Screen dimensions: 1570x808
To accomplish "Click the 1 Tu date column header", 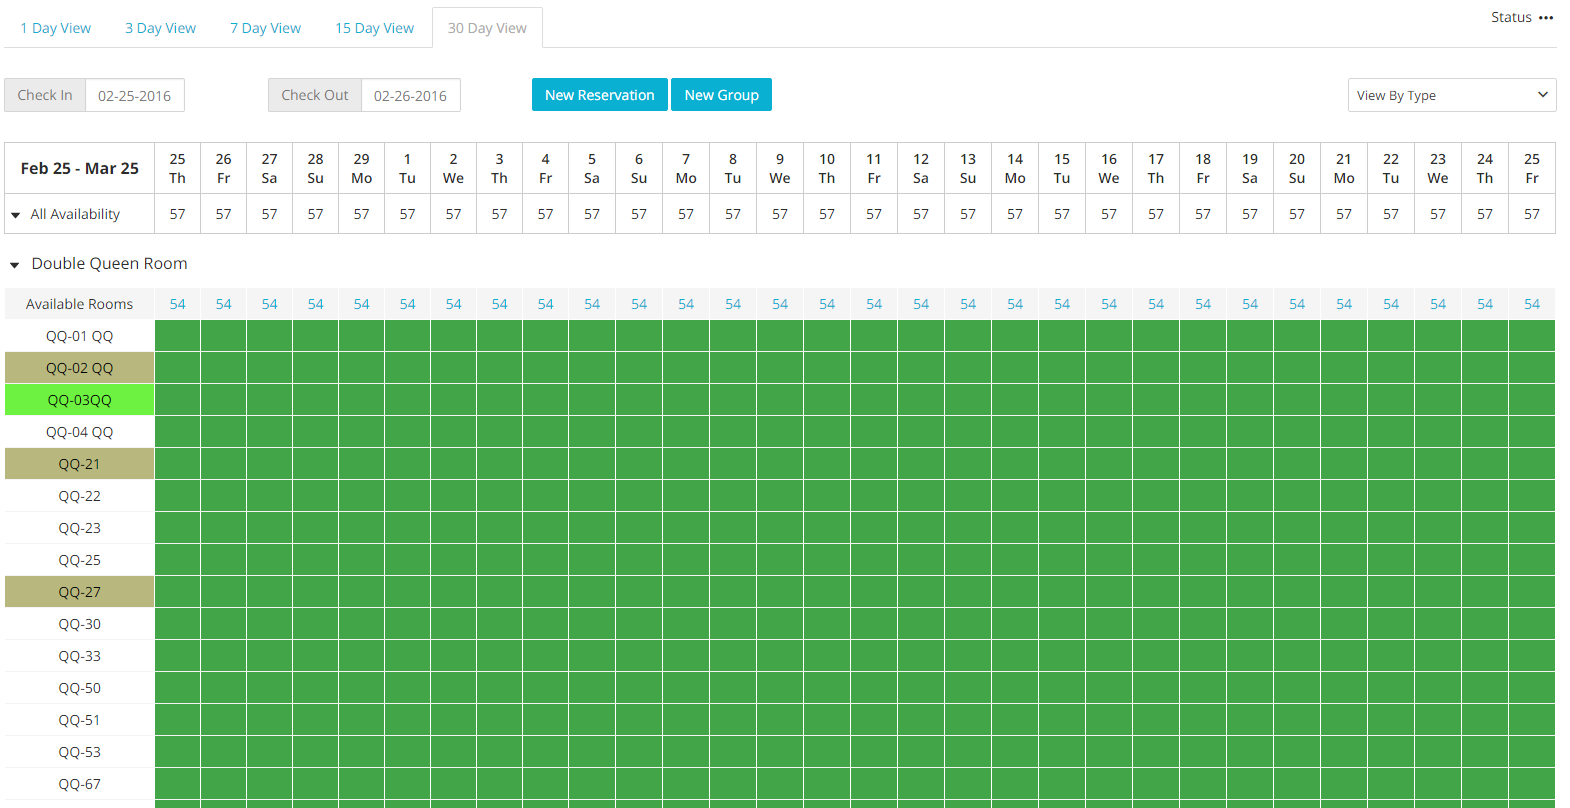I will click(407, 168).
